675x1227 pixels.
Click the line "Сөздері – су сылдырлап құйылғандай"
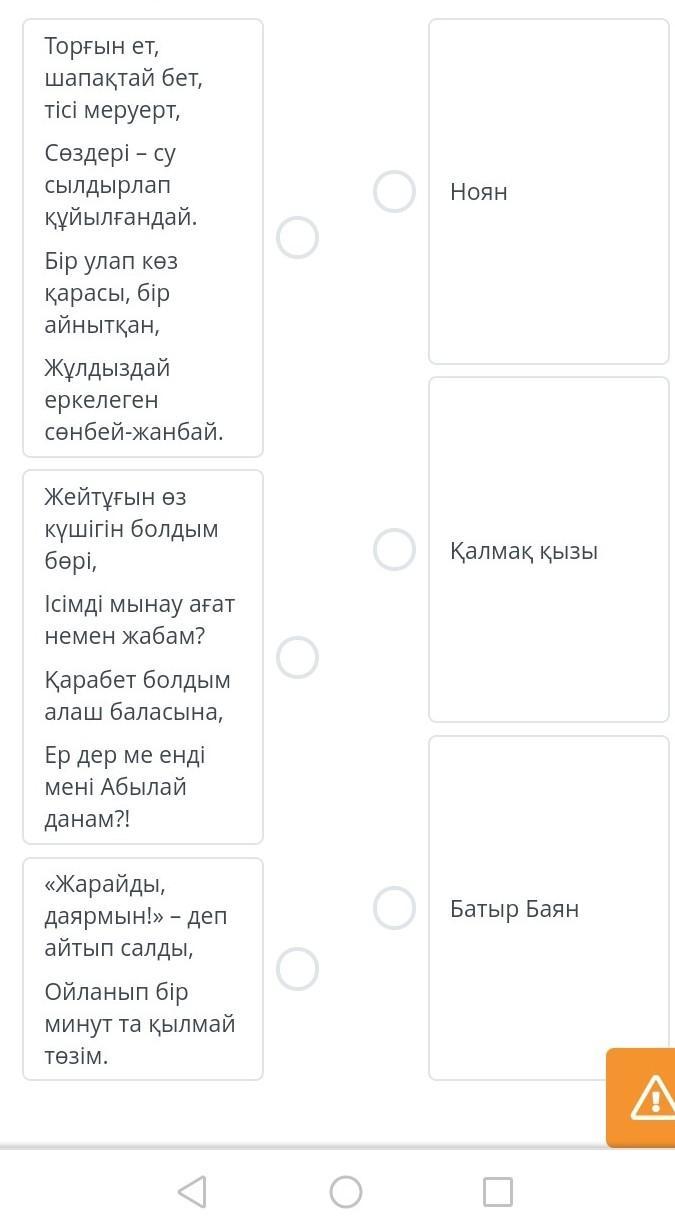pos(121,185)
